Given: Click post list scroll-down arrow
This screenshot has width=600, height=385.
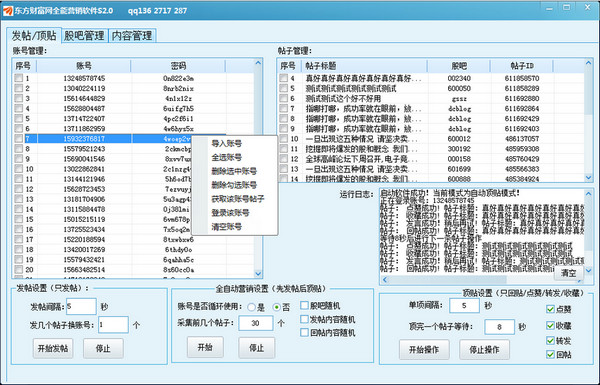Looking at the screenshot, I should coord(589,177).
